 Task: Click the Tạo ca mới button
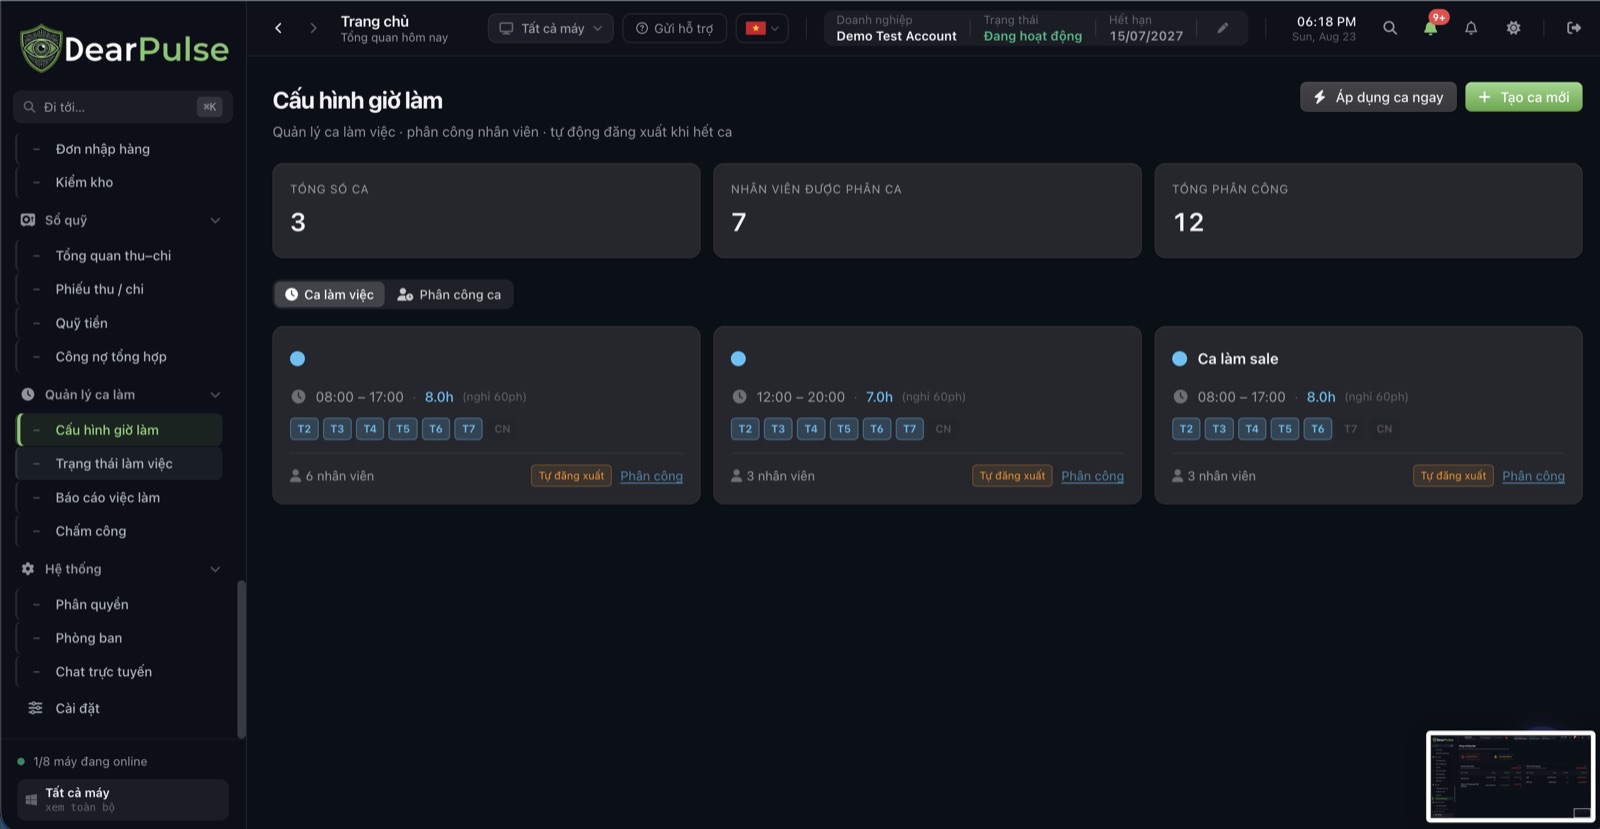coord(1524,97)
